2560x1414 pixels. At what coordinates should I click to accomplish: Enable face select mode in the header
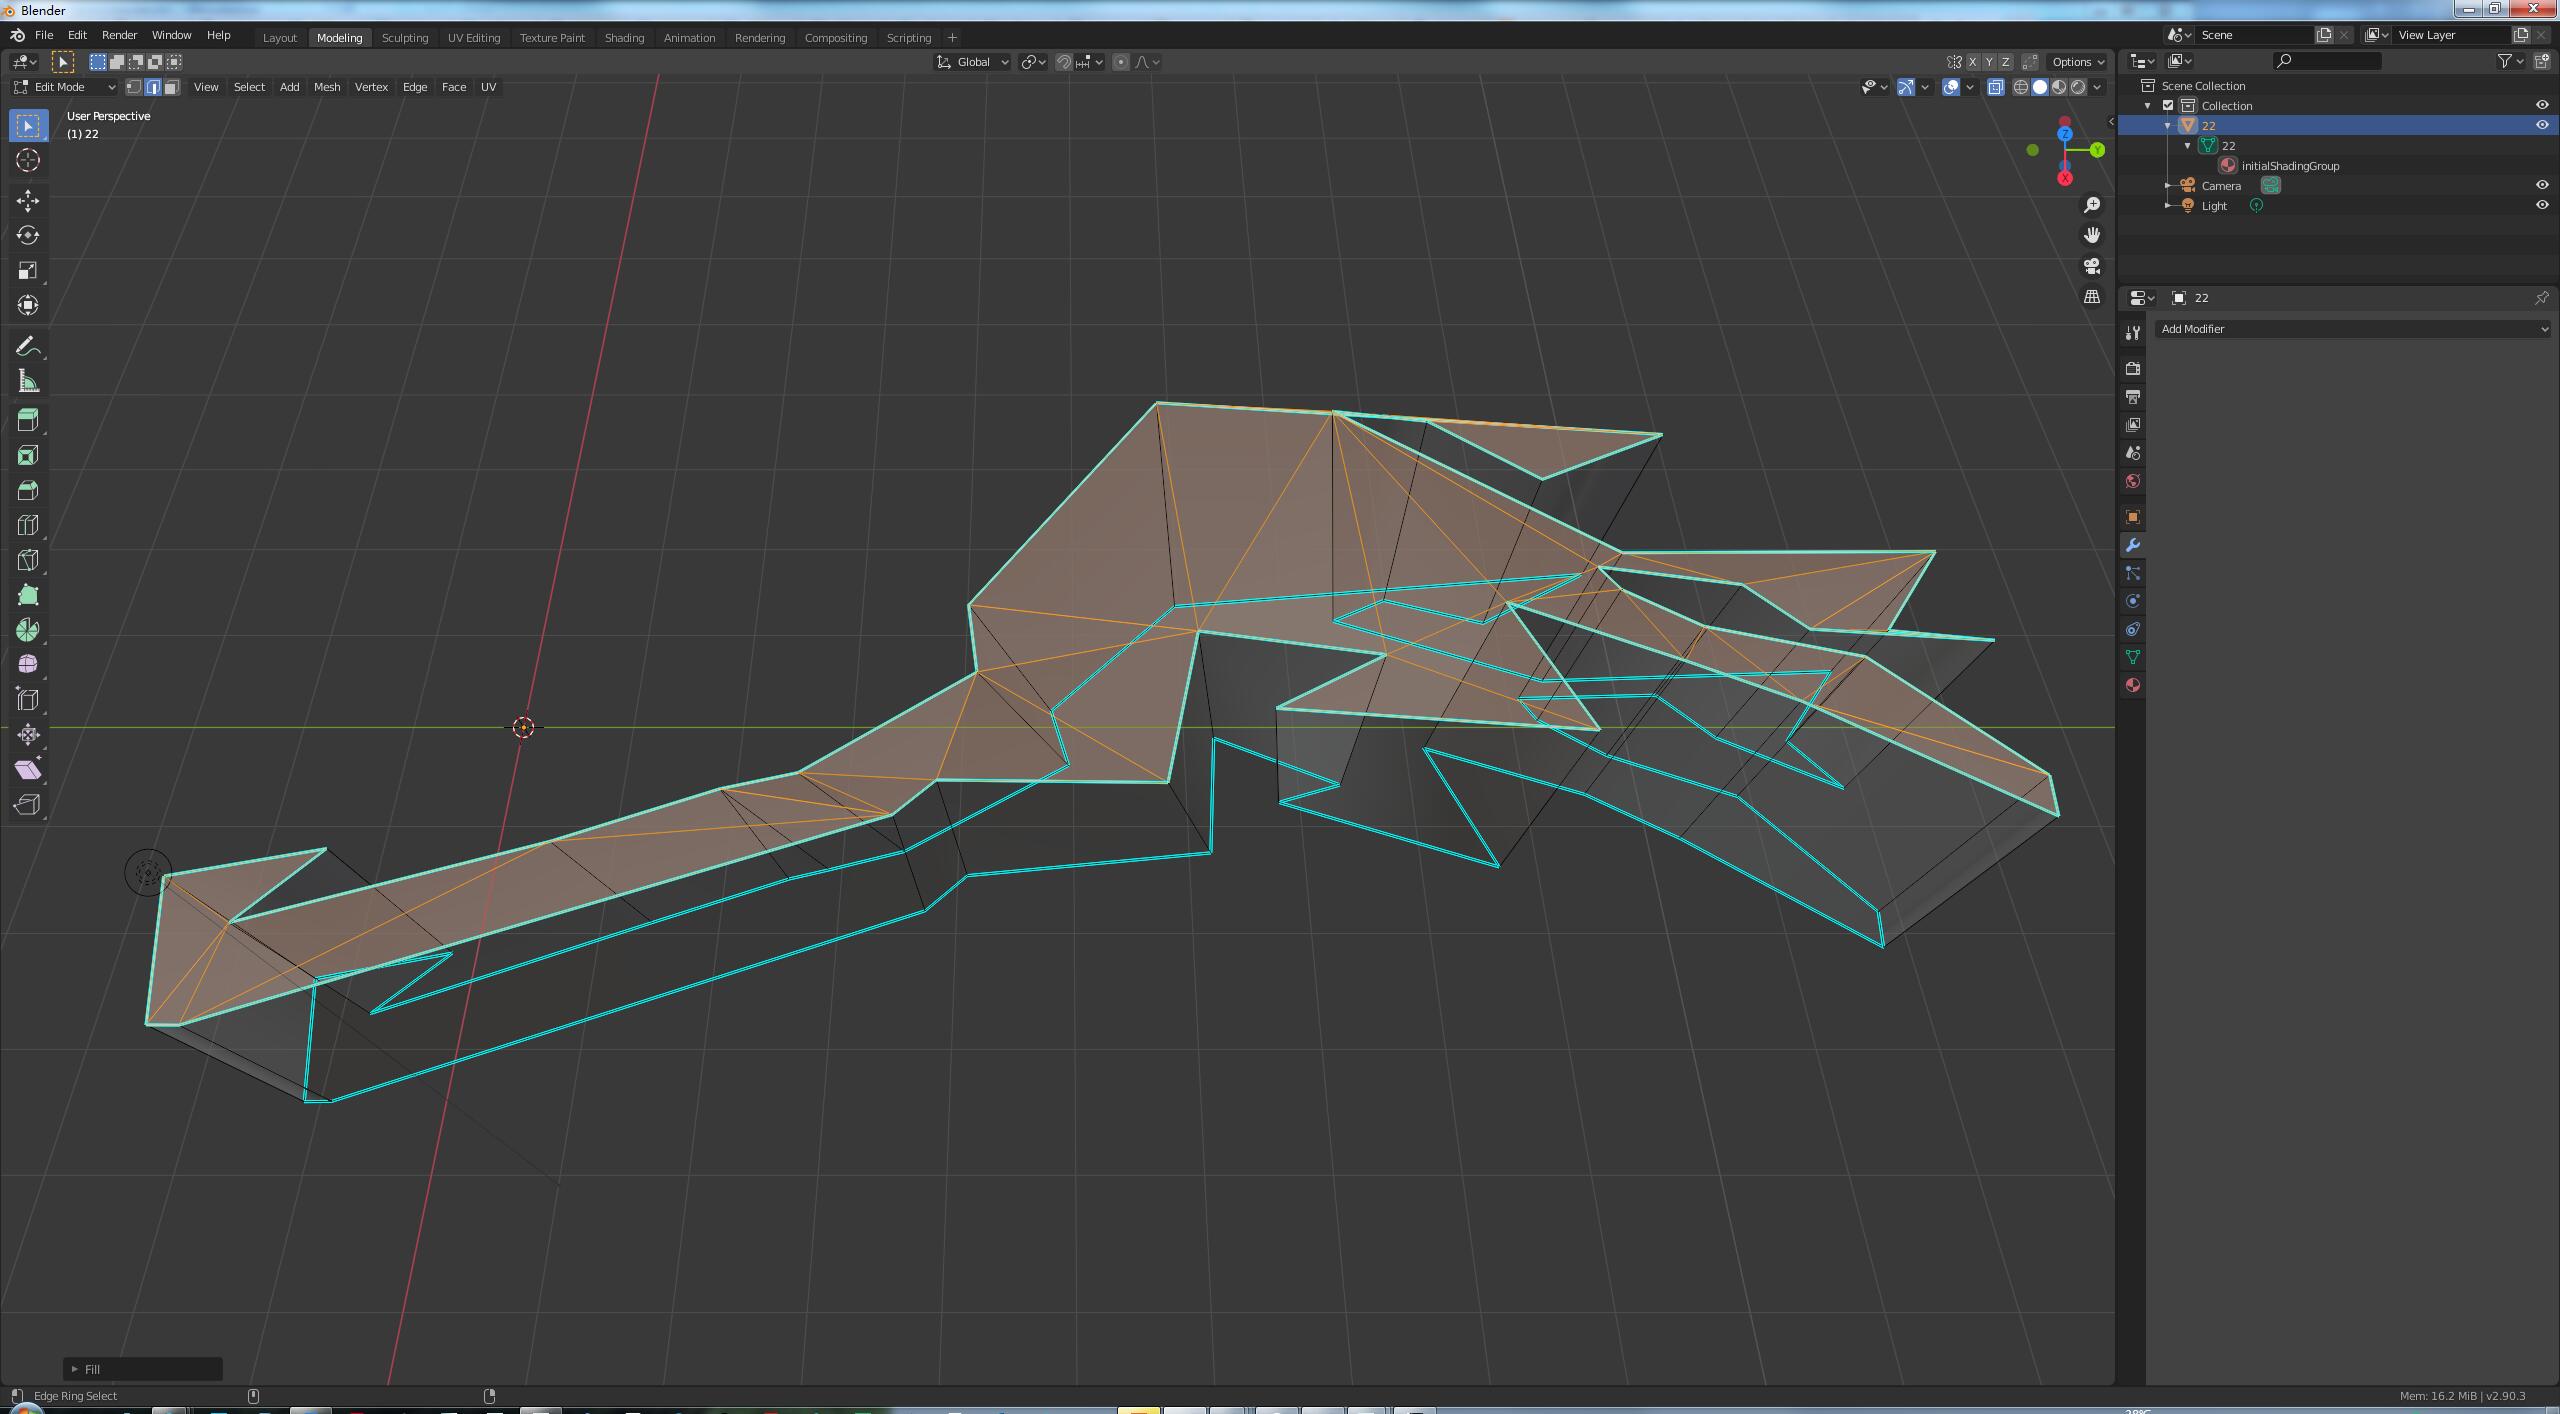click(171, 87)
